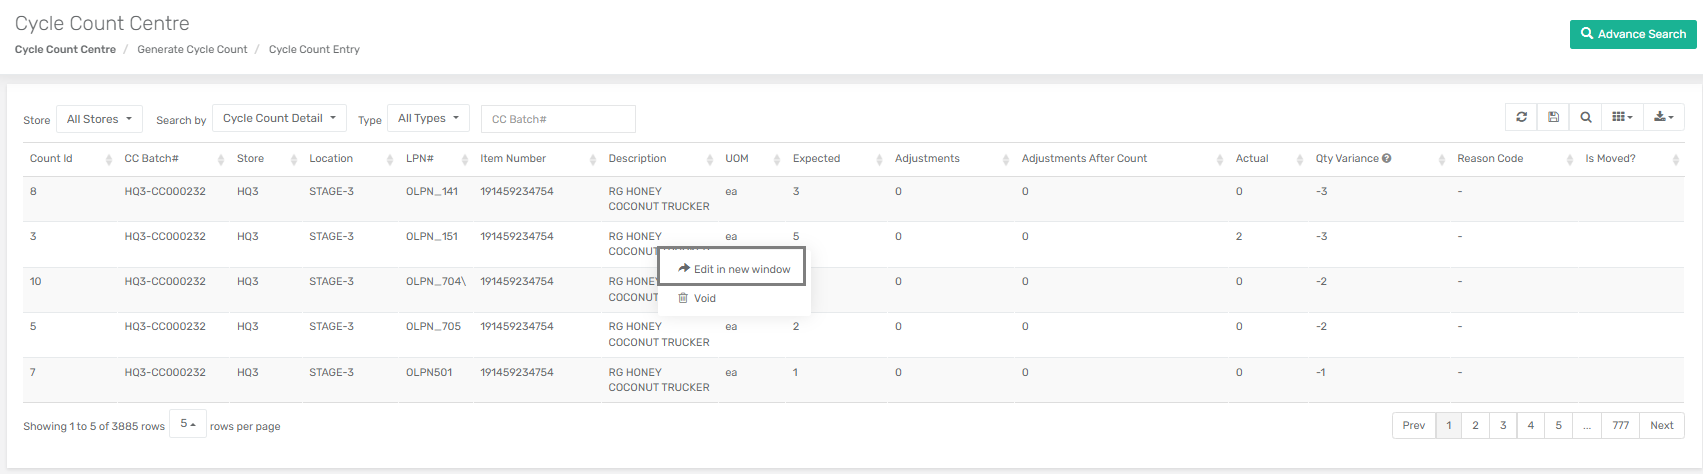Open the All Stores dropdown
The width and height of the screenshot is (1703, 474).
[x=99, y=119]
